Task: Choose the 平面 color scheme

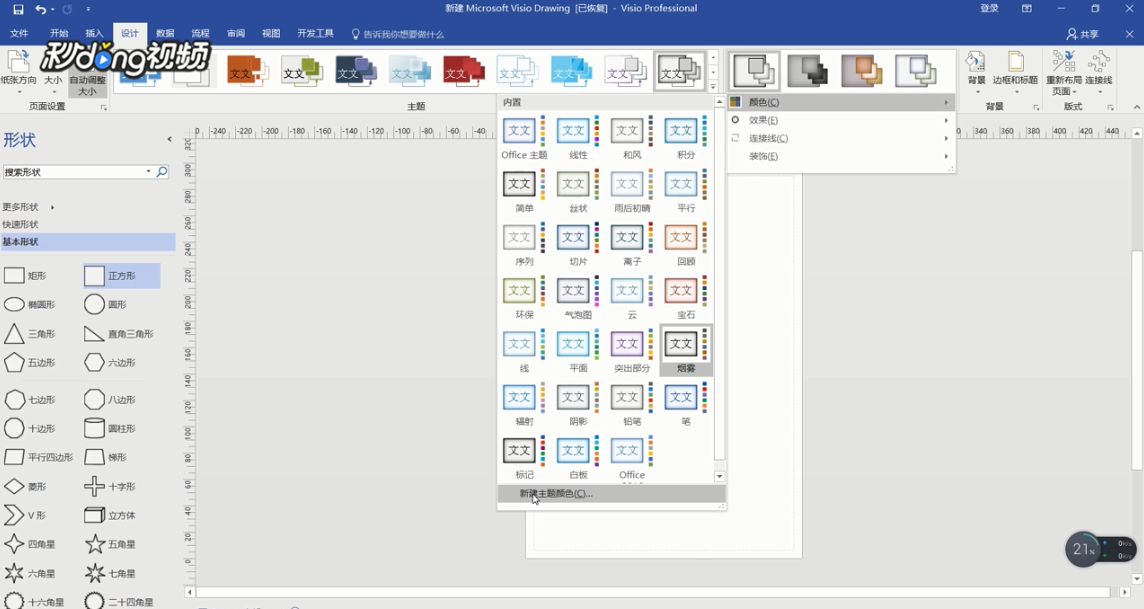Action: 578,351
